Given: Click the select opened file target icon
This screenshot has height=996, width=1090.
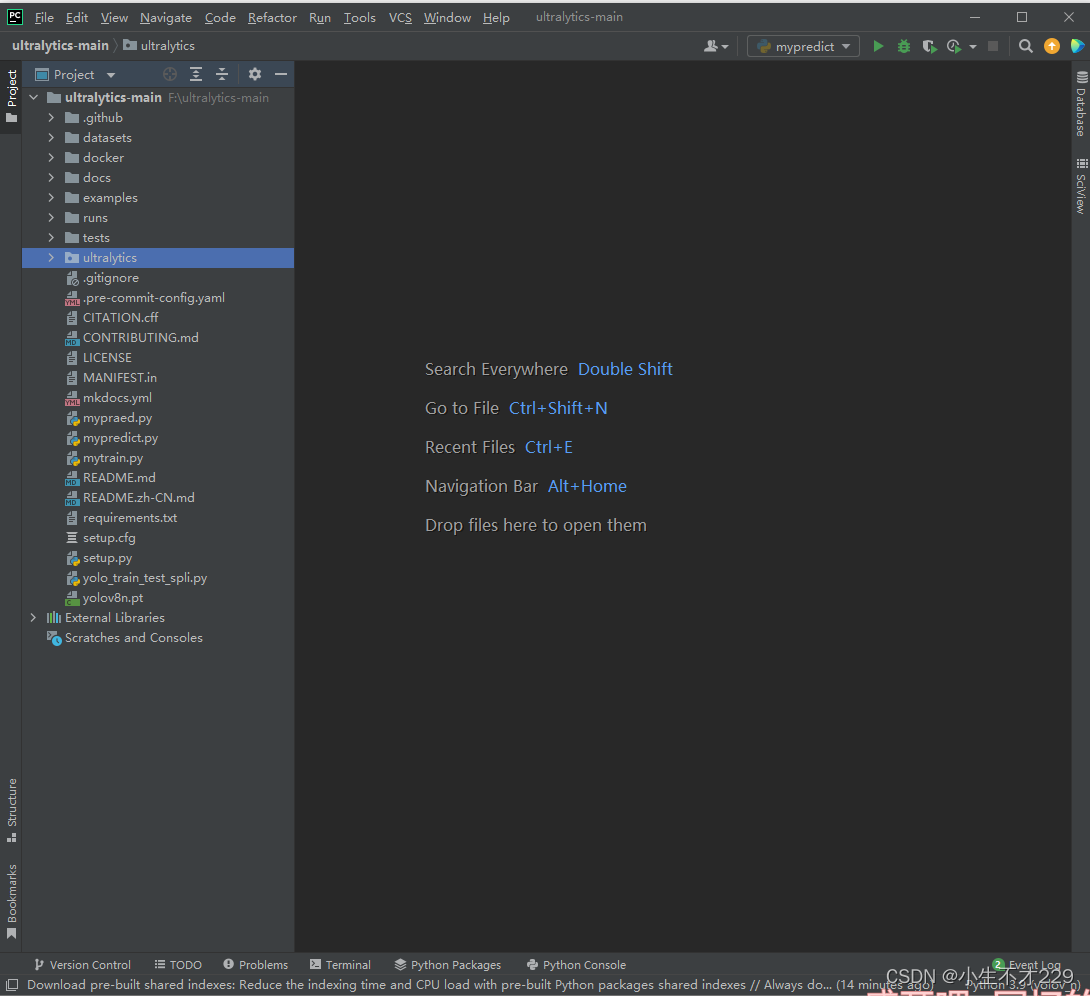Looking at the screenshot, I should click(170, 74).
